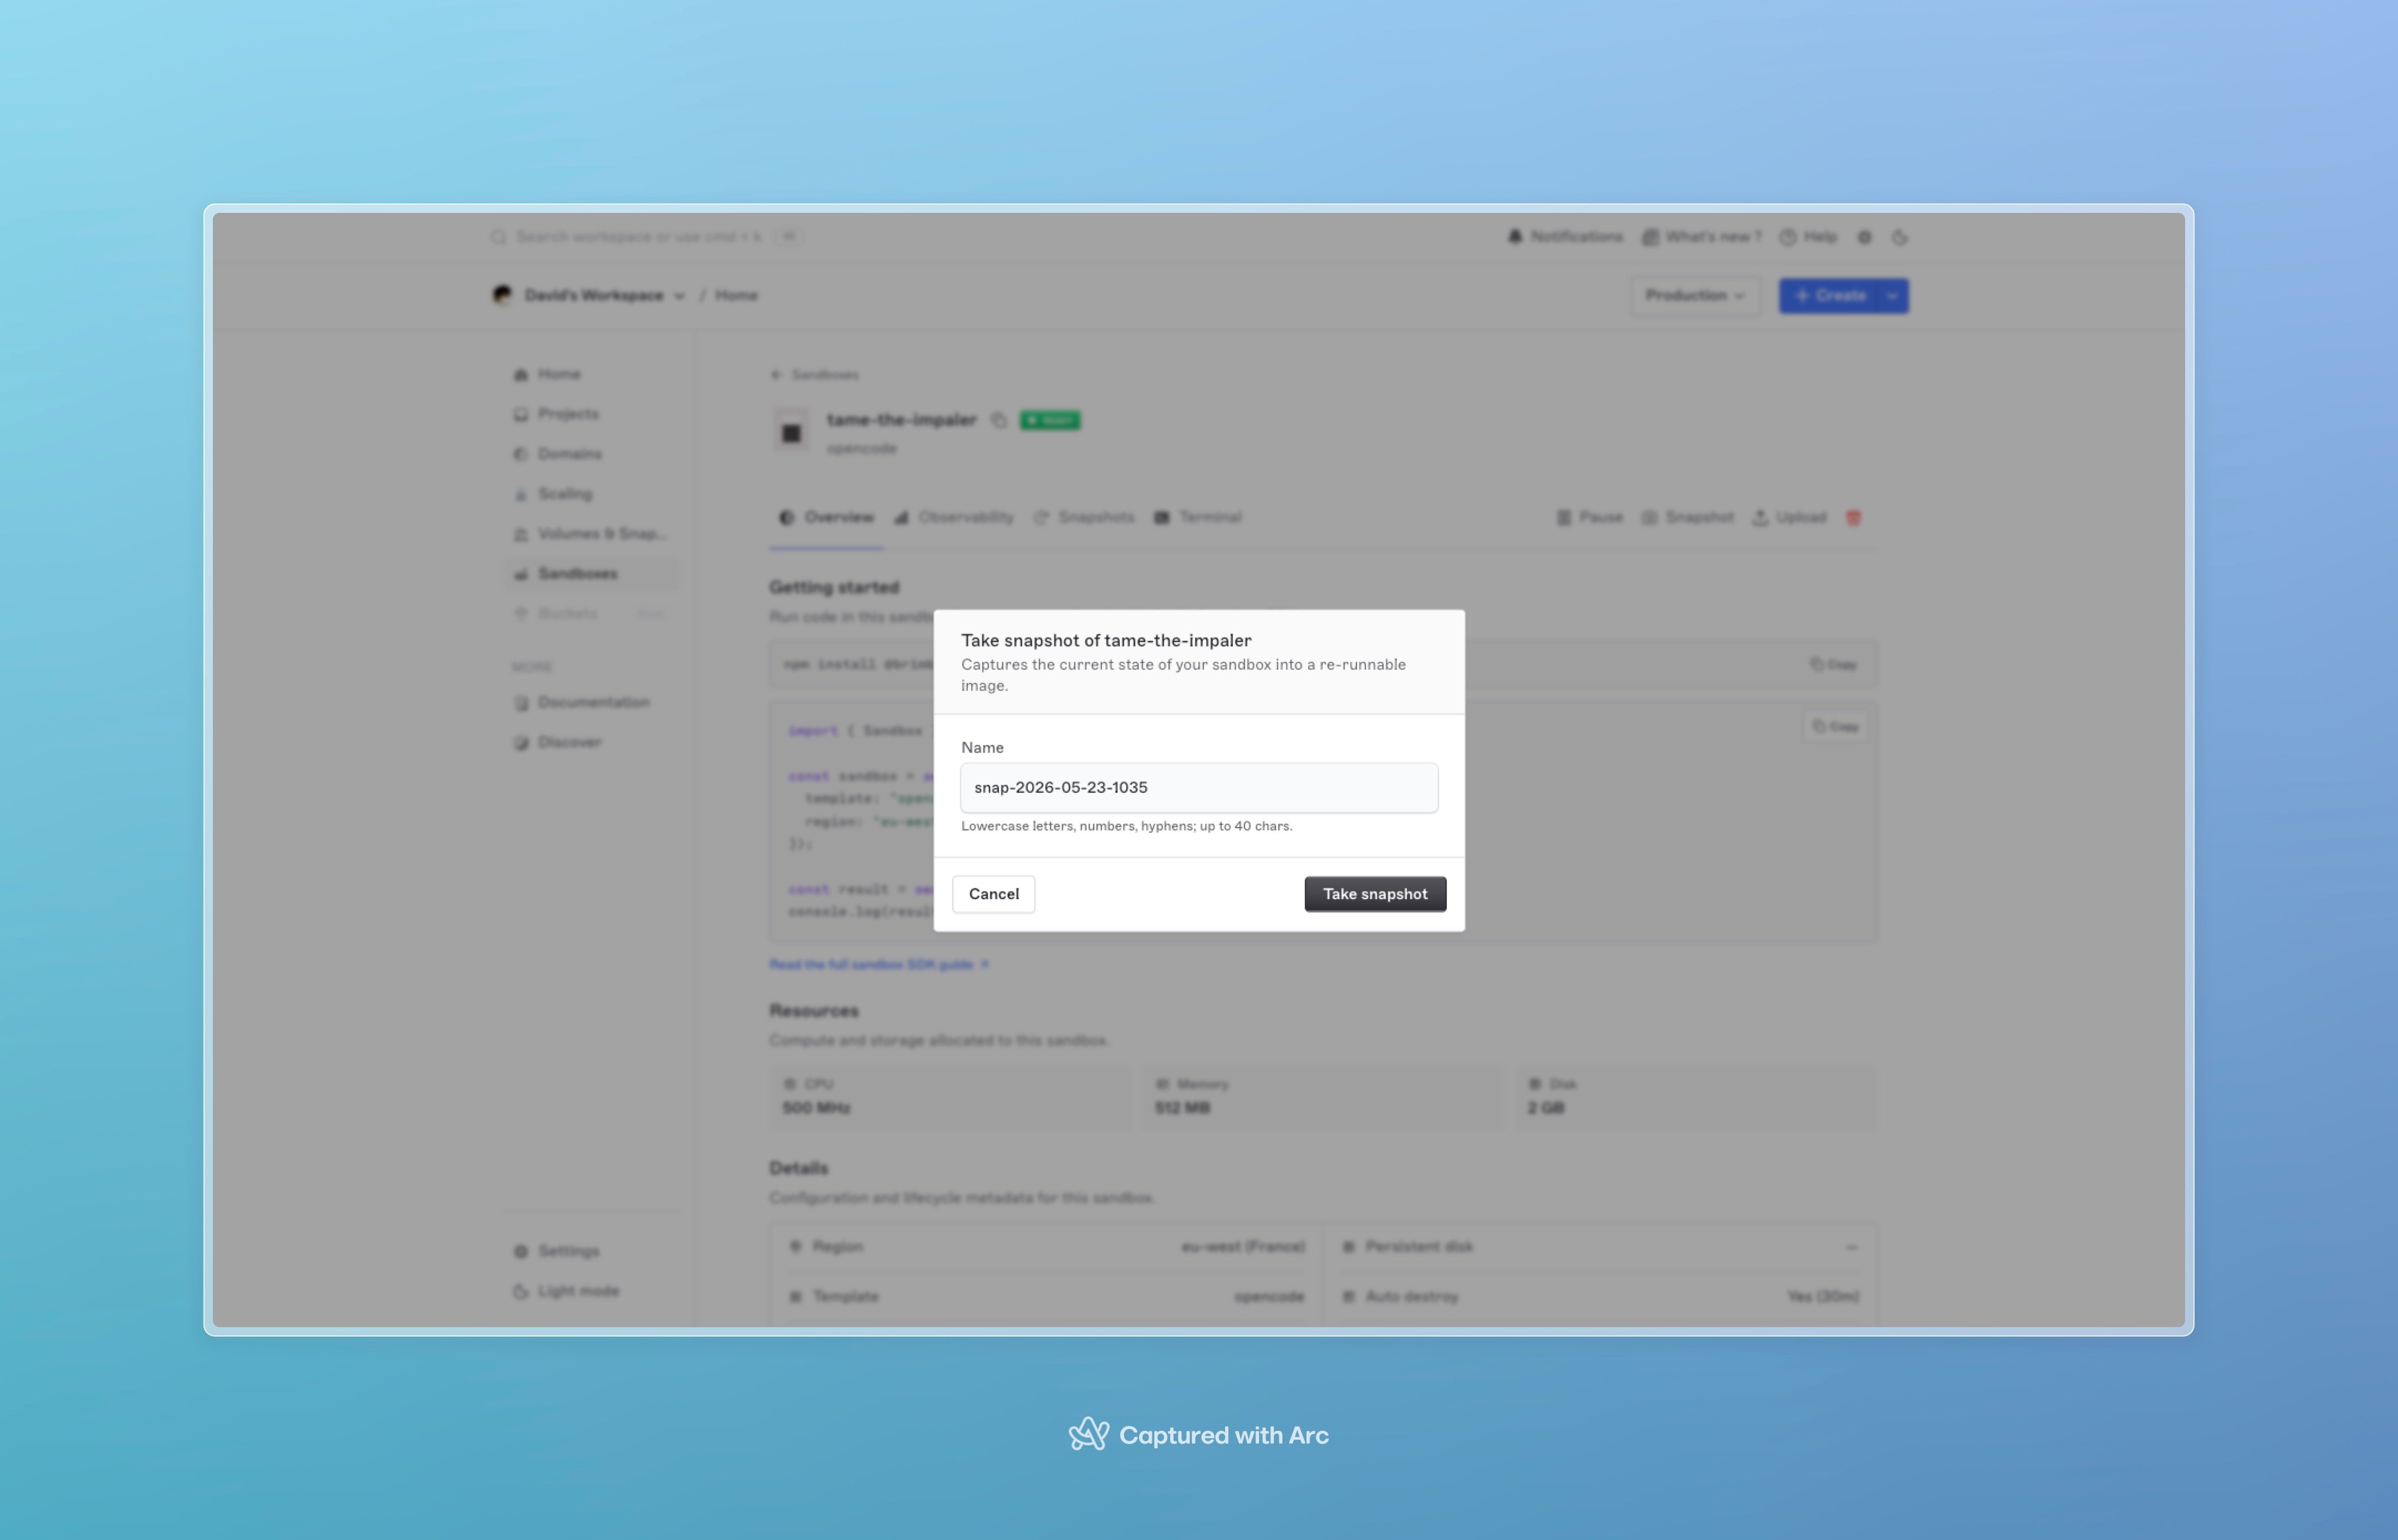Click the Snapshot action in toolbar

1688,517
